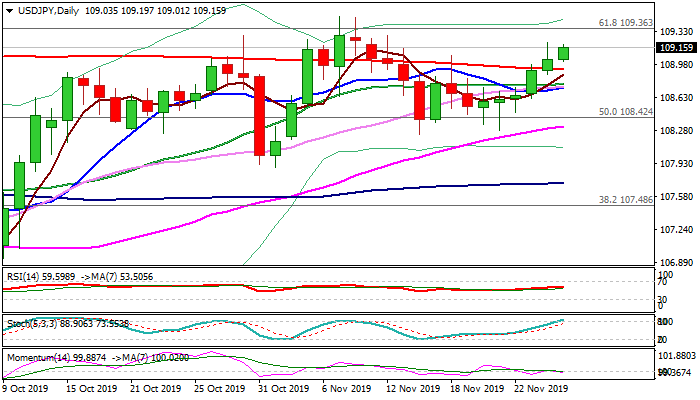Click the RSI(14) 59.5989 indicator label
Viewport: 700px width, 400px height.
[41, 277]
